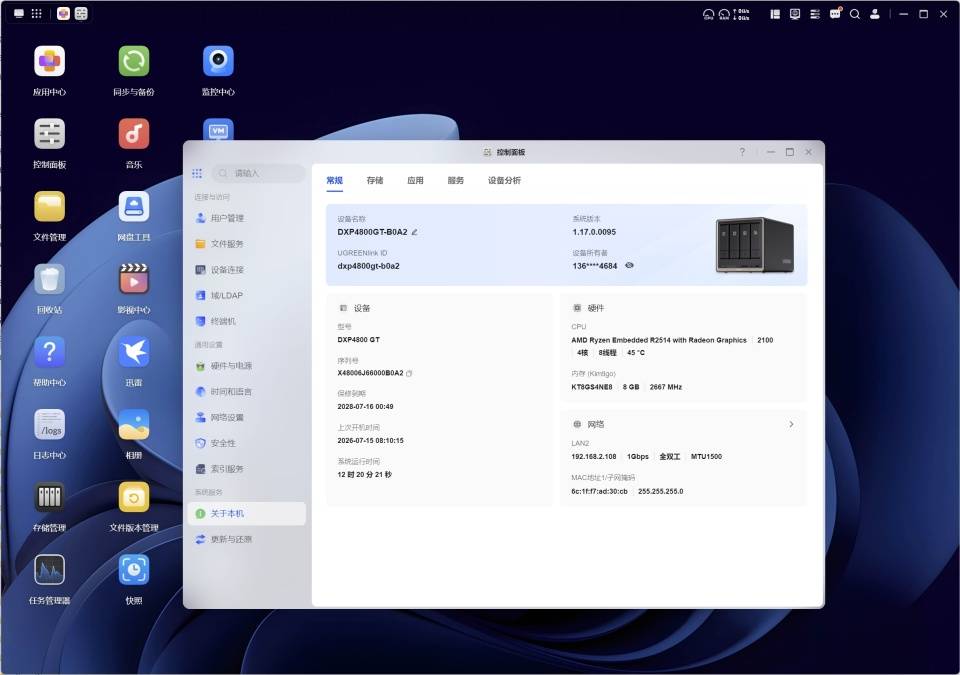Open the 控制面板 desktop icon
The height and width of the screenshot is (675, 960).
50,134
